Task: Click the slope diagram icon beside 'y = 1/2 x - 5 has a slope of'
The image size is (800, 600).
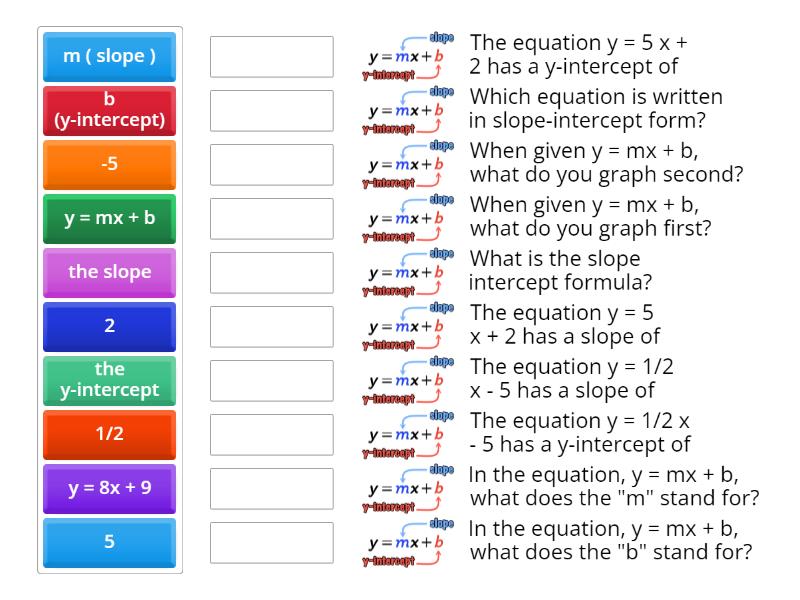Action: 407,381
